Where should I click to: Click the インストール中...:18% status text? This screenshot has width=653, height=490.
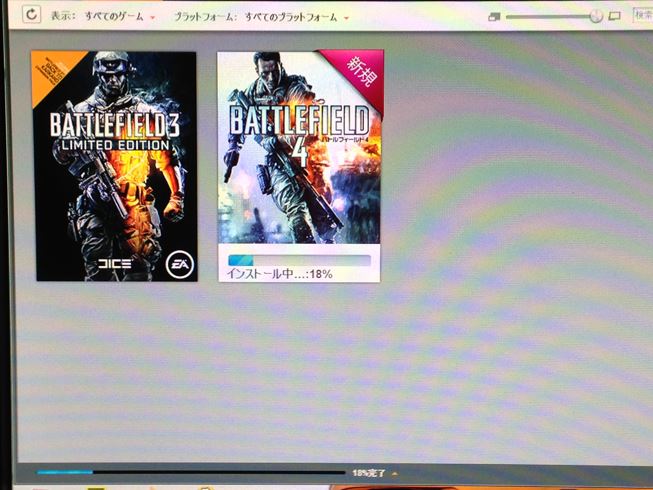279,274
